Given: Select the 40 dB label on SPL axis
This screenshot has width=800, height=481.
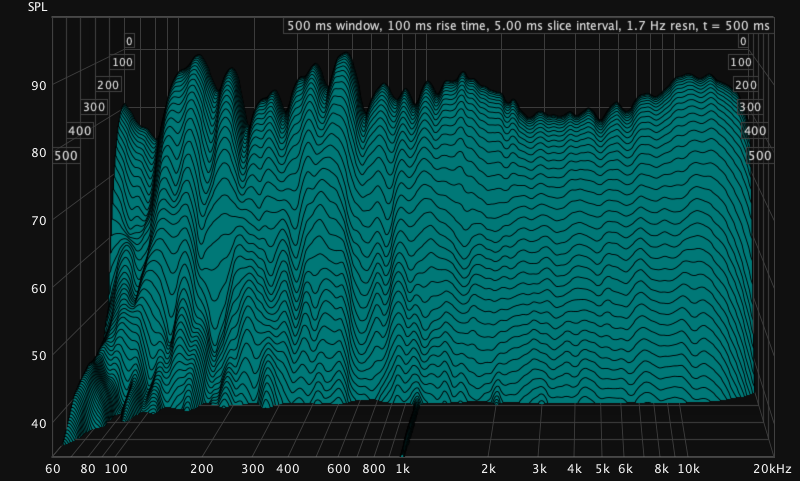Looking at the screenshot, I should click(39, 423).
